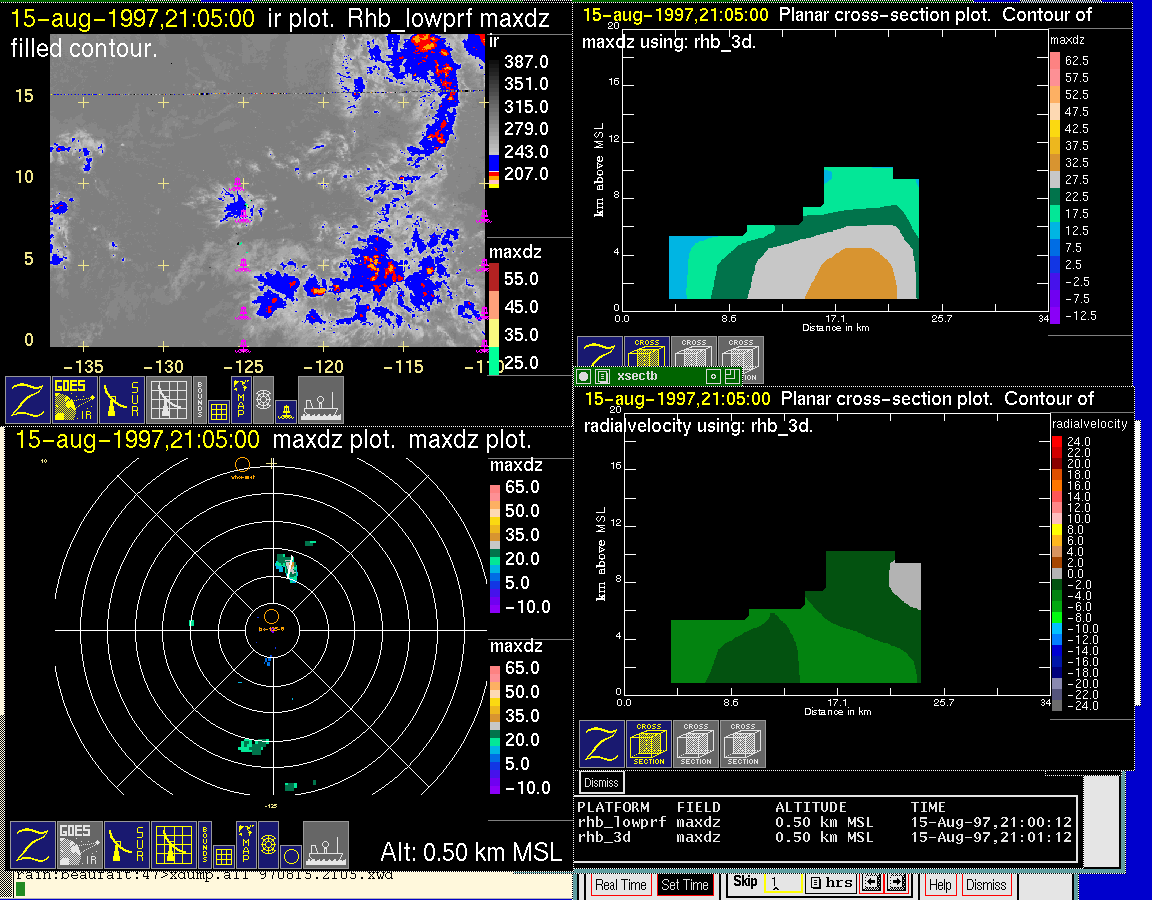Click the Skip value input field
The height and width of the screenshot is (900, 1152).
(x=783, y=884)
